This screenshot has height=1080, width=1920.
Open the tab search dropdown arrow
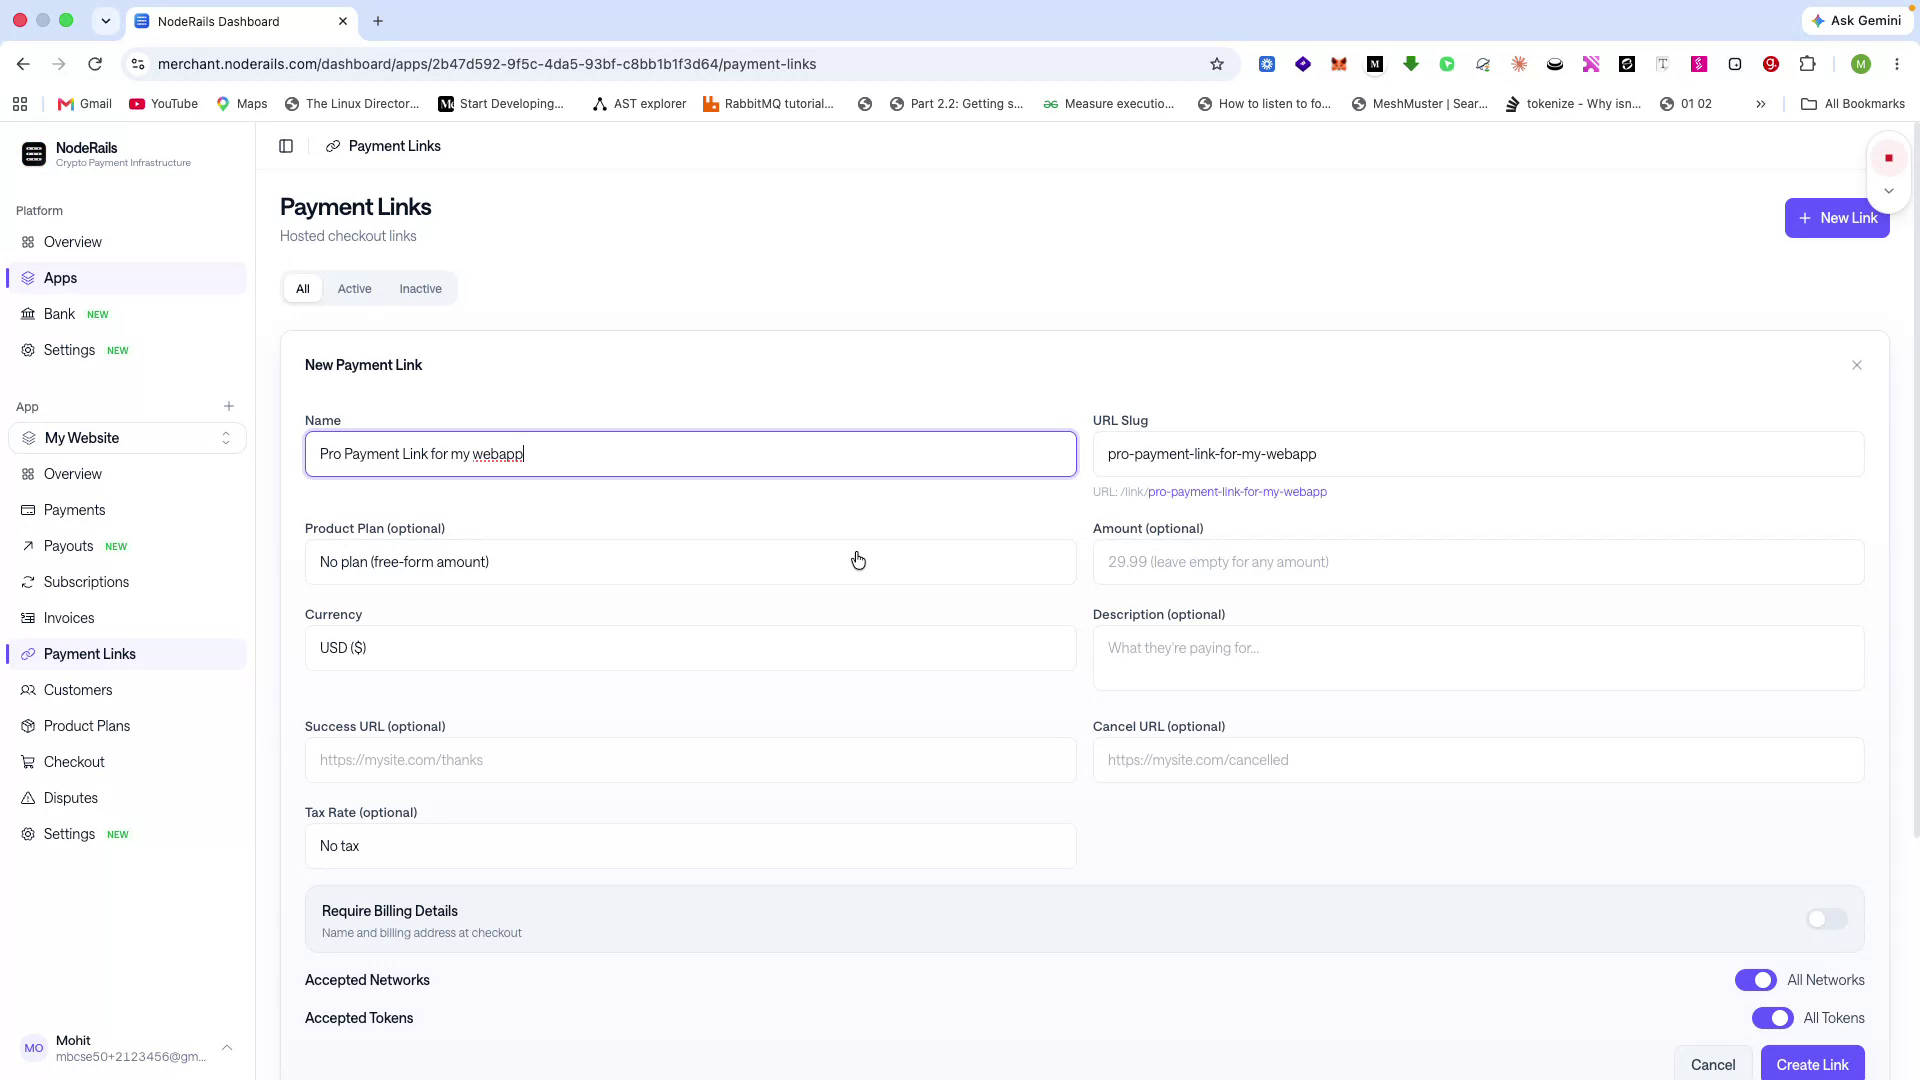pos(105,21)
